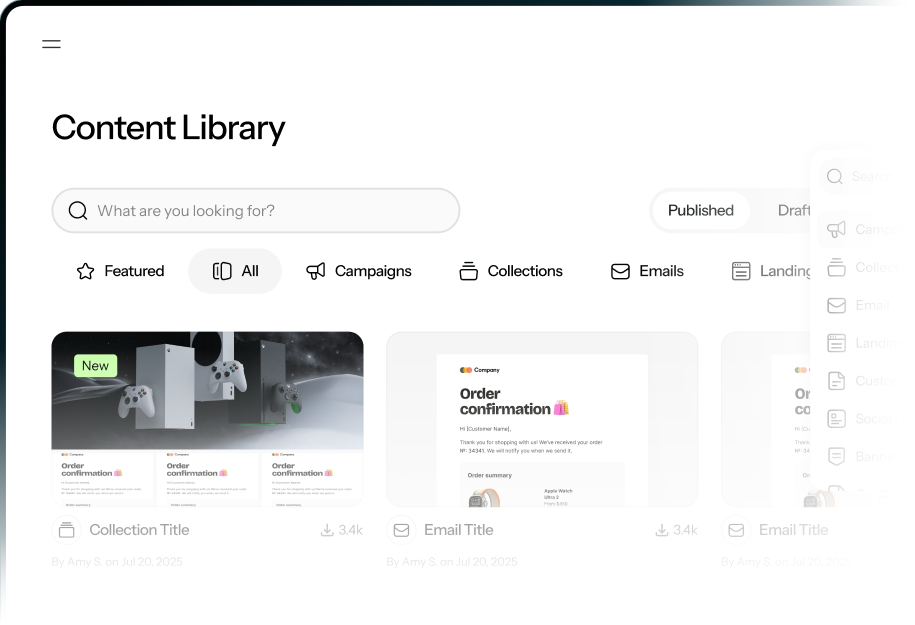
Task: Open the Email Title link
Action: coord(458,530)
